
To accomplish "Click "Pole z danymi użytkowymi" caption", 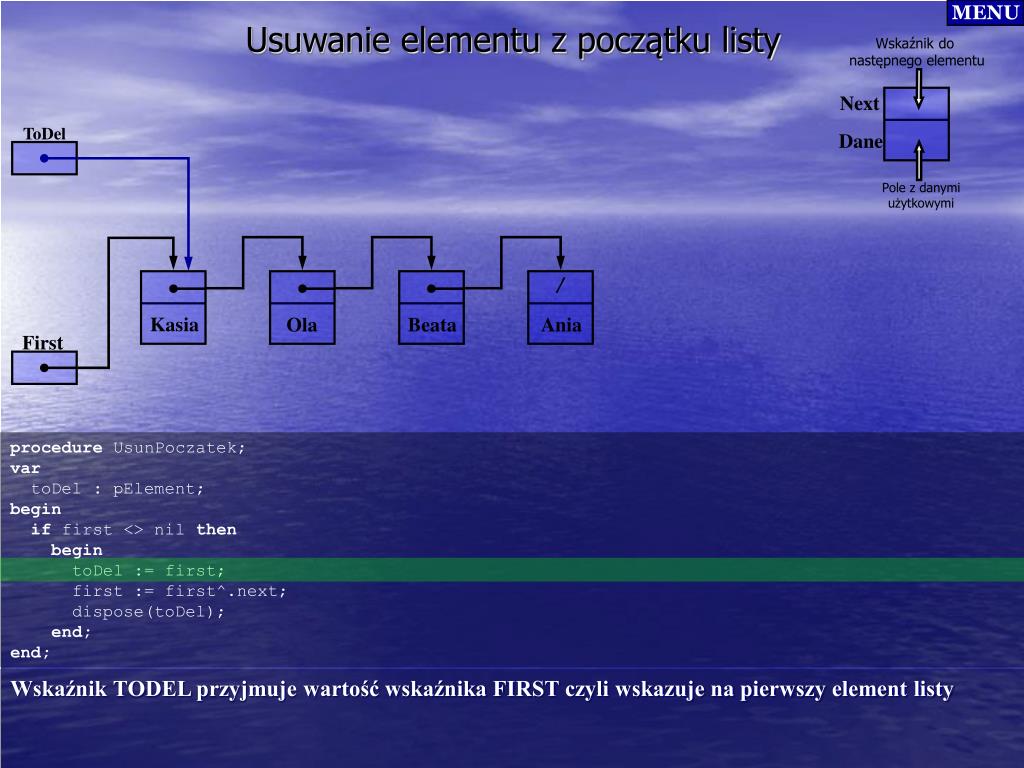I will (x=921, y=195).
